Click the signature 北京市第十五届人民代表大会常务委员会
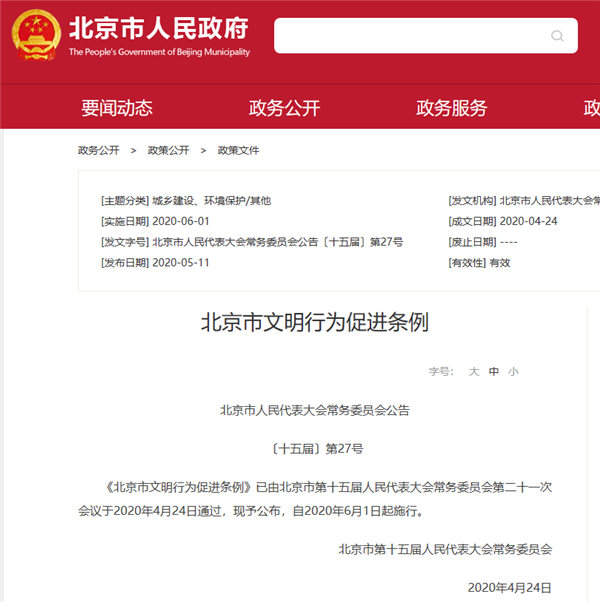 445,549
